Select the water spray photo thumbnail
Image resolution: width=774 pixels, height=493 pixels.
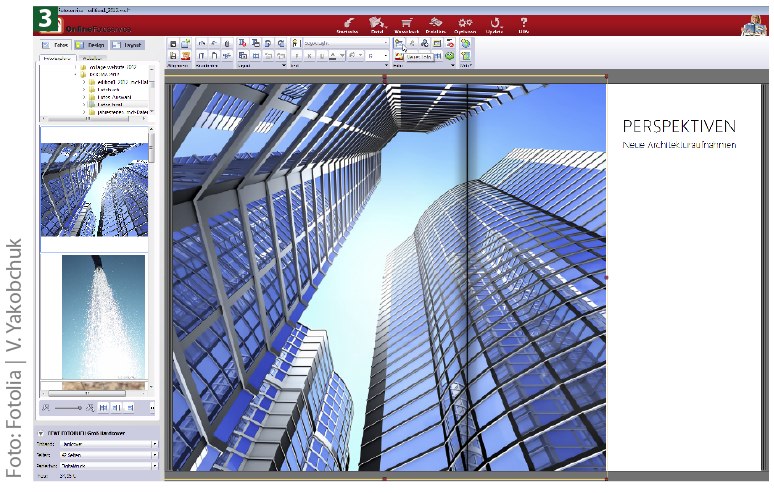click(104, 317)
